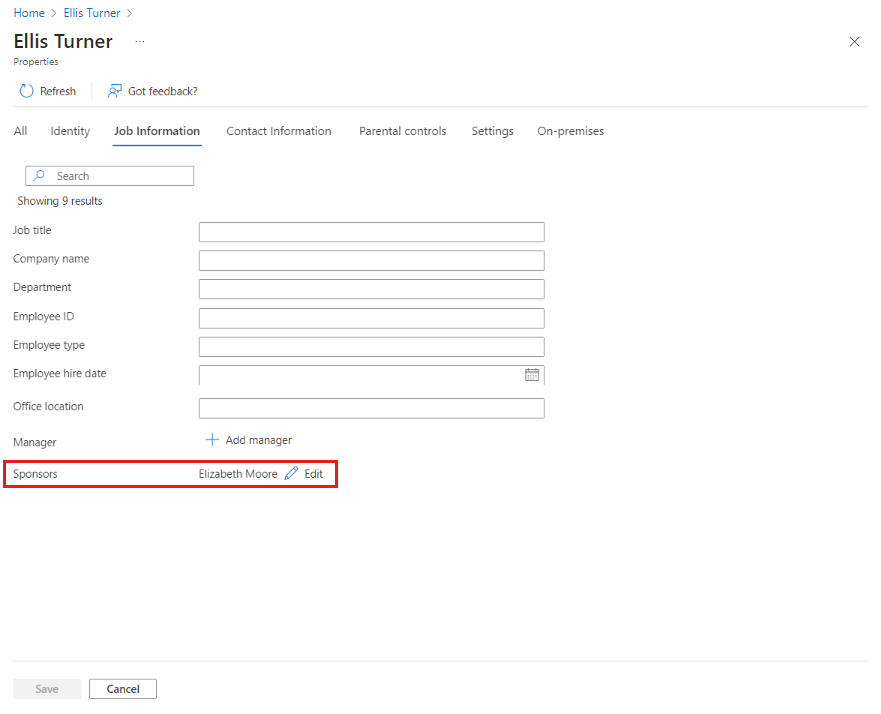The height and width of the screenshot is (714, 881).
Task: Open the On-premises tab
Action: (x=570, y=131)
